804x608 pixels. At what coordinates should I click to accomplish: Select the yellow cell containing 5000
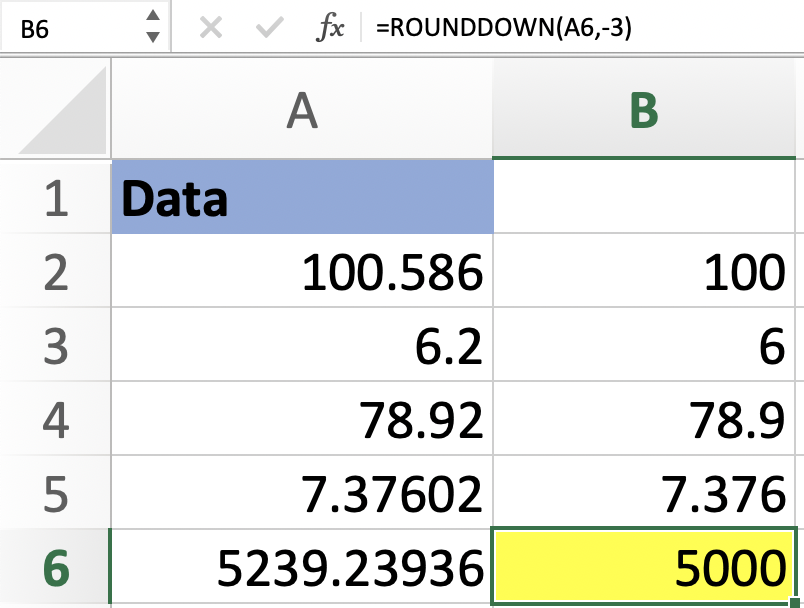click(x=645, y=569)
